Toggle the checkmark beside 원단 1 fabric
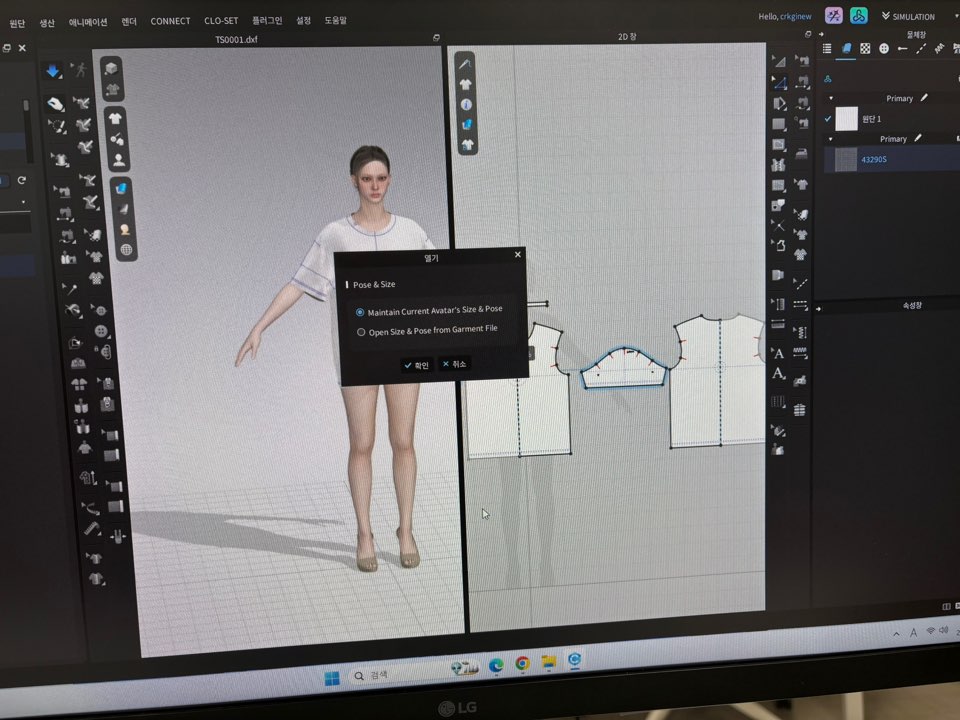The height and width of the screenshot is (720, 960). tap(827, 118)
